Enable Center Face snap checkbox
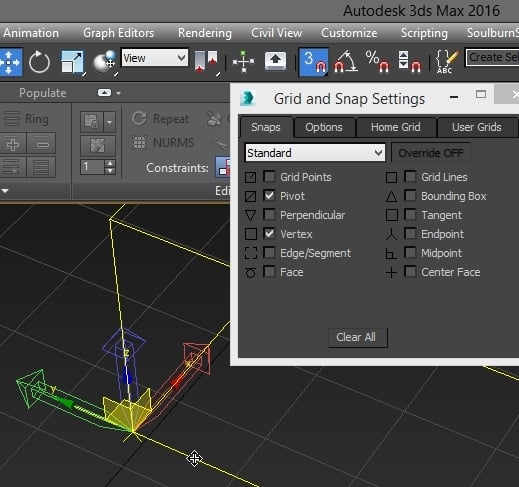519x487 pixels. (x=410, y=271)
